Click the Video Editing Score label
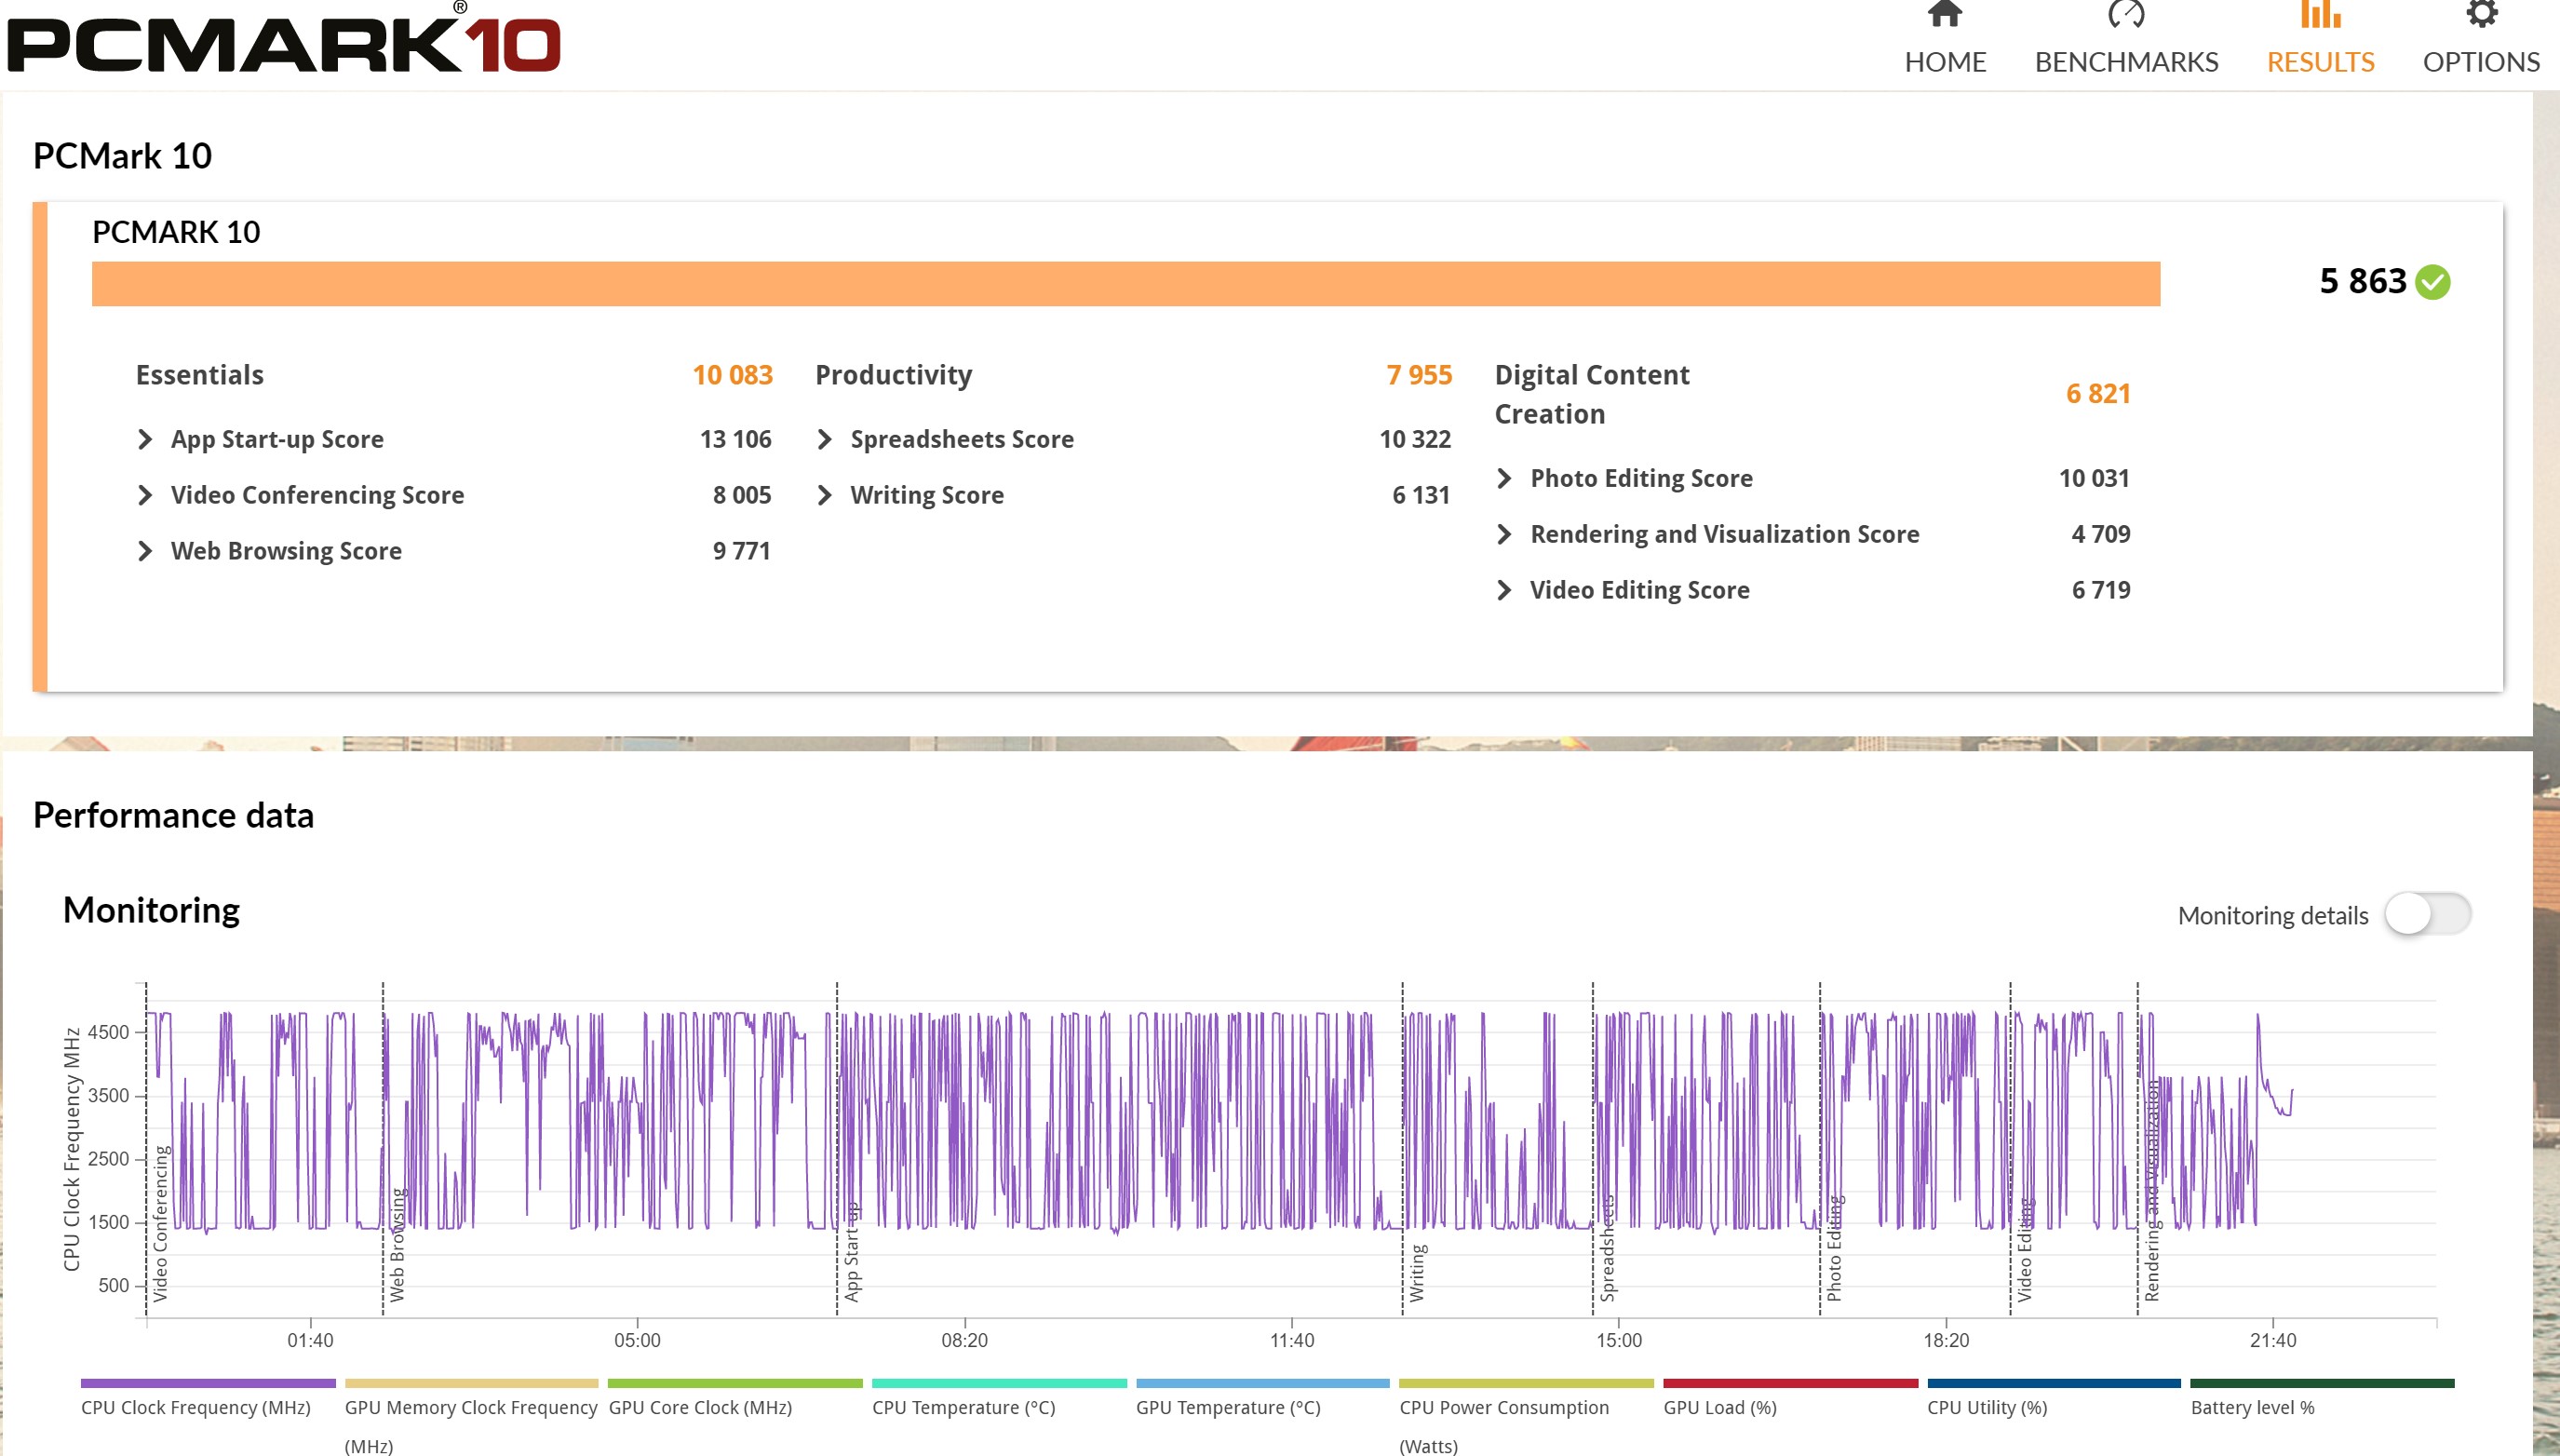 (x=1639, y=590)
